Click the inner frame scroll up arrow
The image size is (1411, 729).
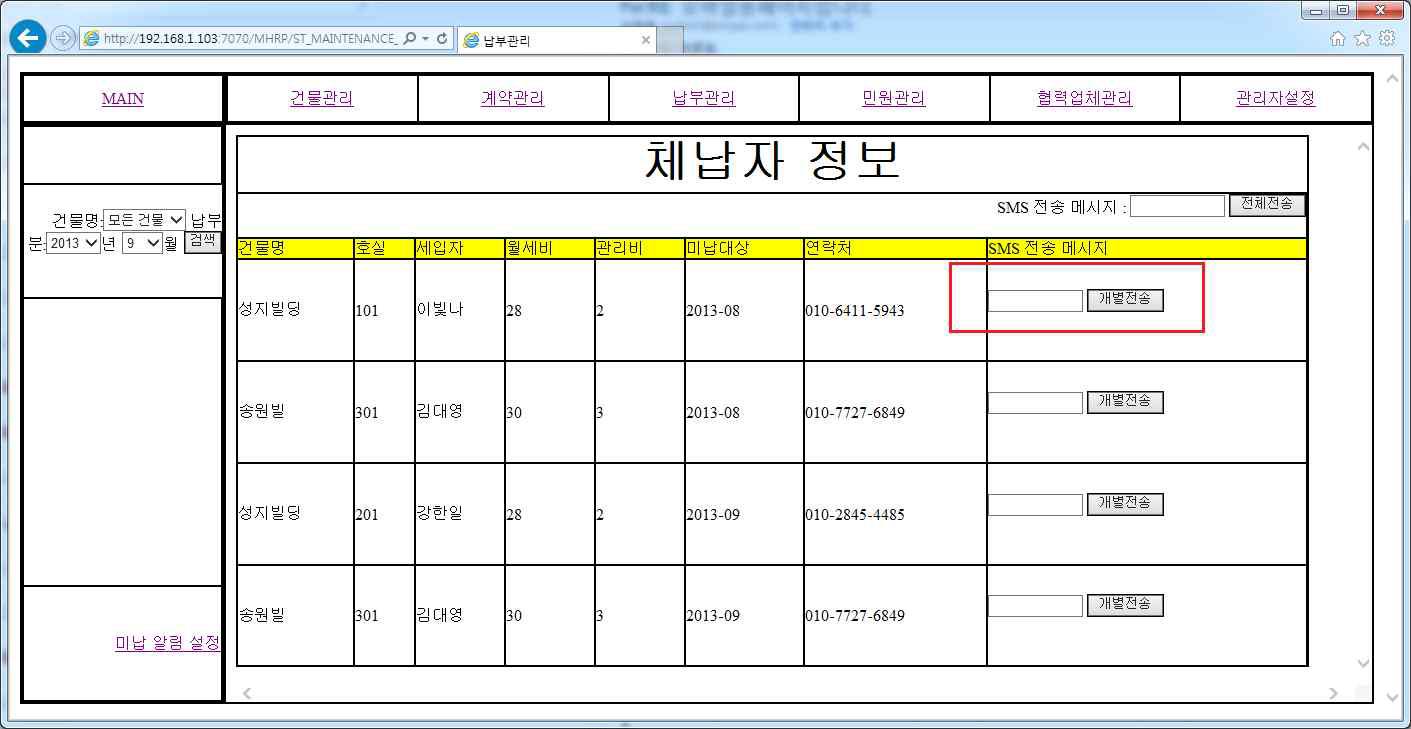tap(1363, 147)
